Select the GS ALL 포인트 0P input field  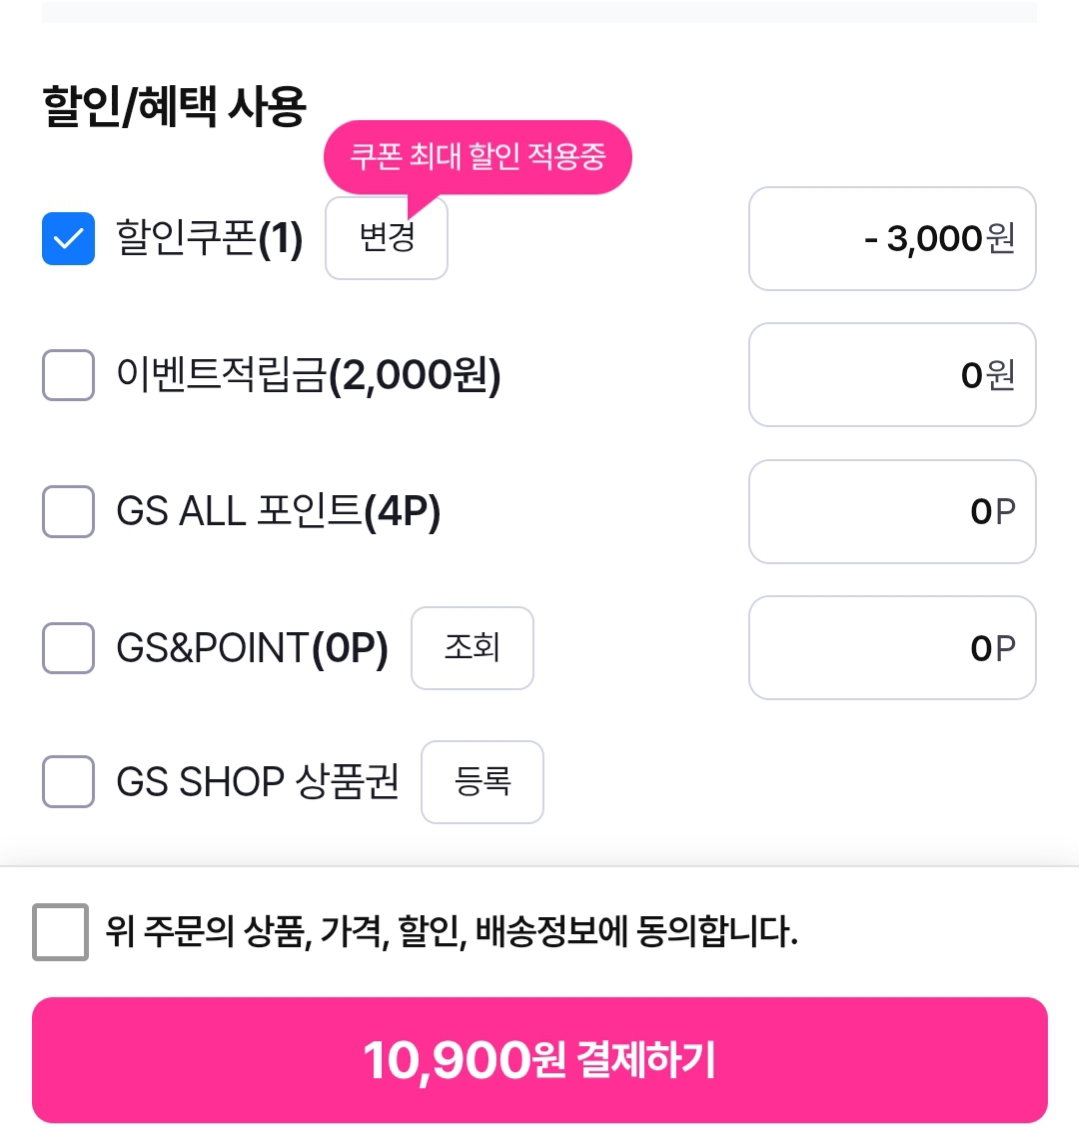pos(892,511)
